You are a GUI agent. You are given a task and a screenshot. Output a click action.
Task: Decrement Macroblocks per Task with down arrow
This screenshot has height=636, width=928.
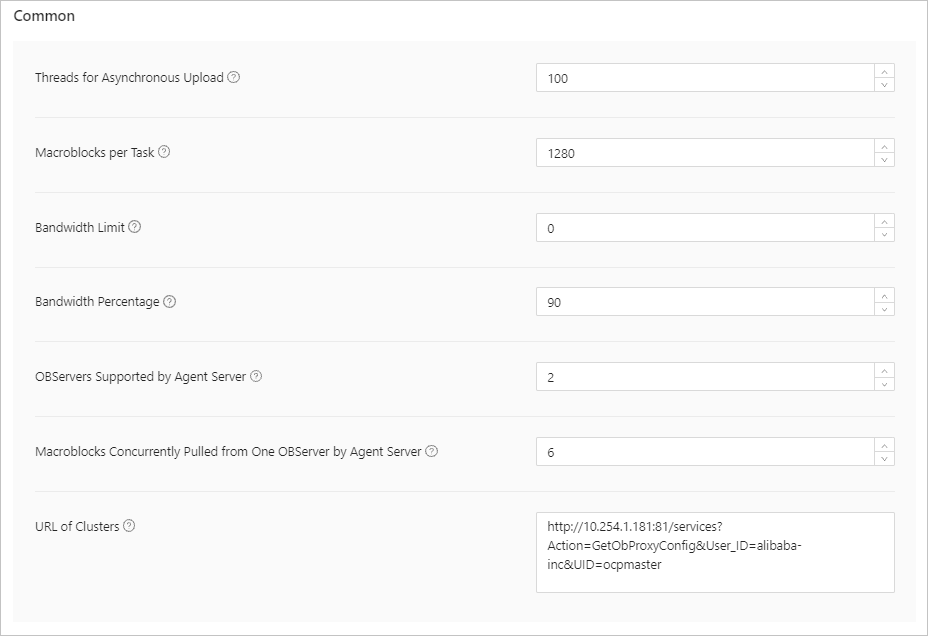coord(884,160)
